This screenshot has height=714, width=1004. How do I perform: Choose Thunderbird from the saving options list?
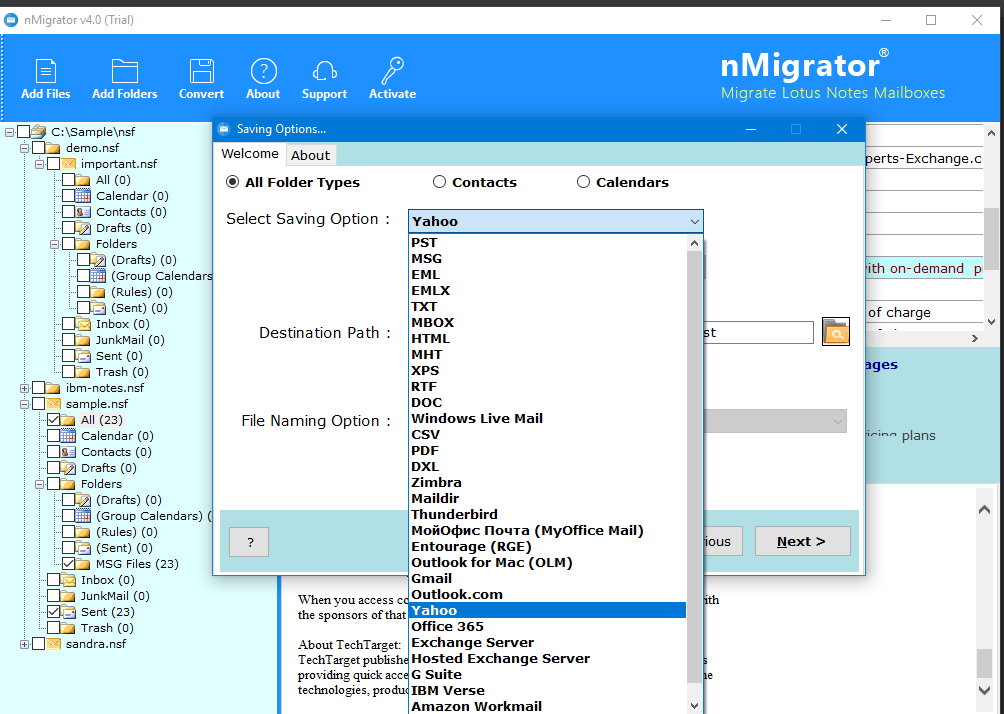point(547,515)
